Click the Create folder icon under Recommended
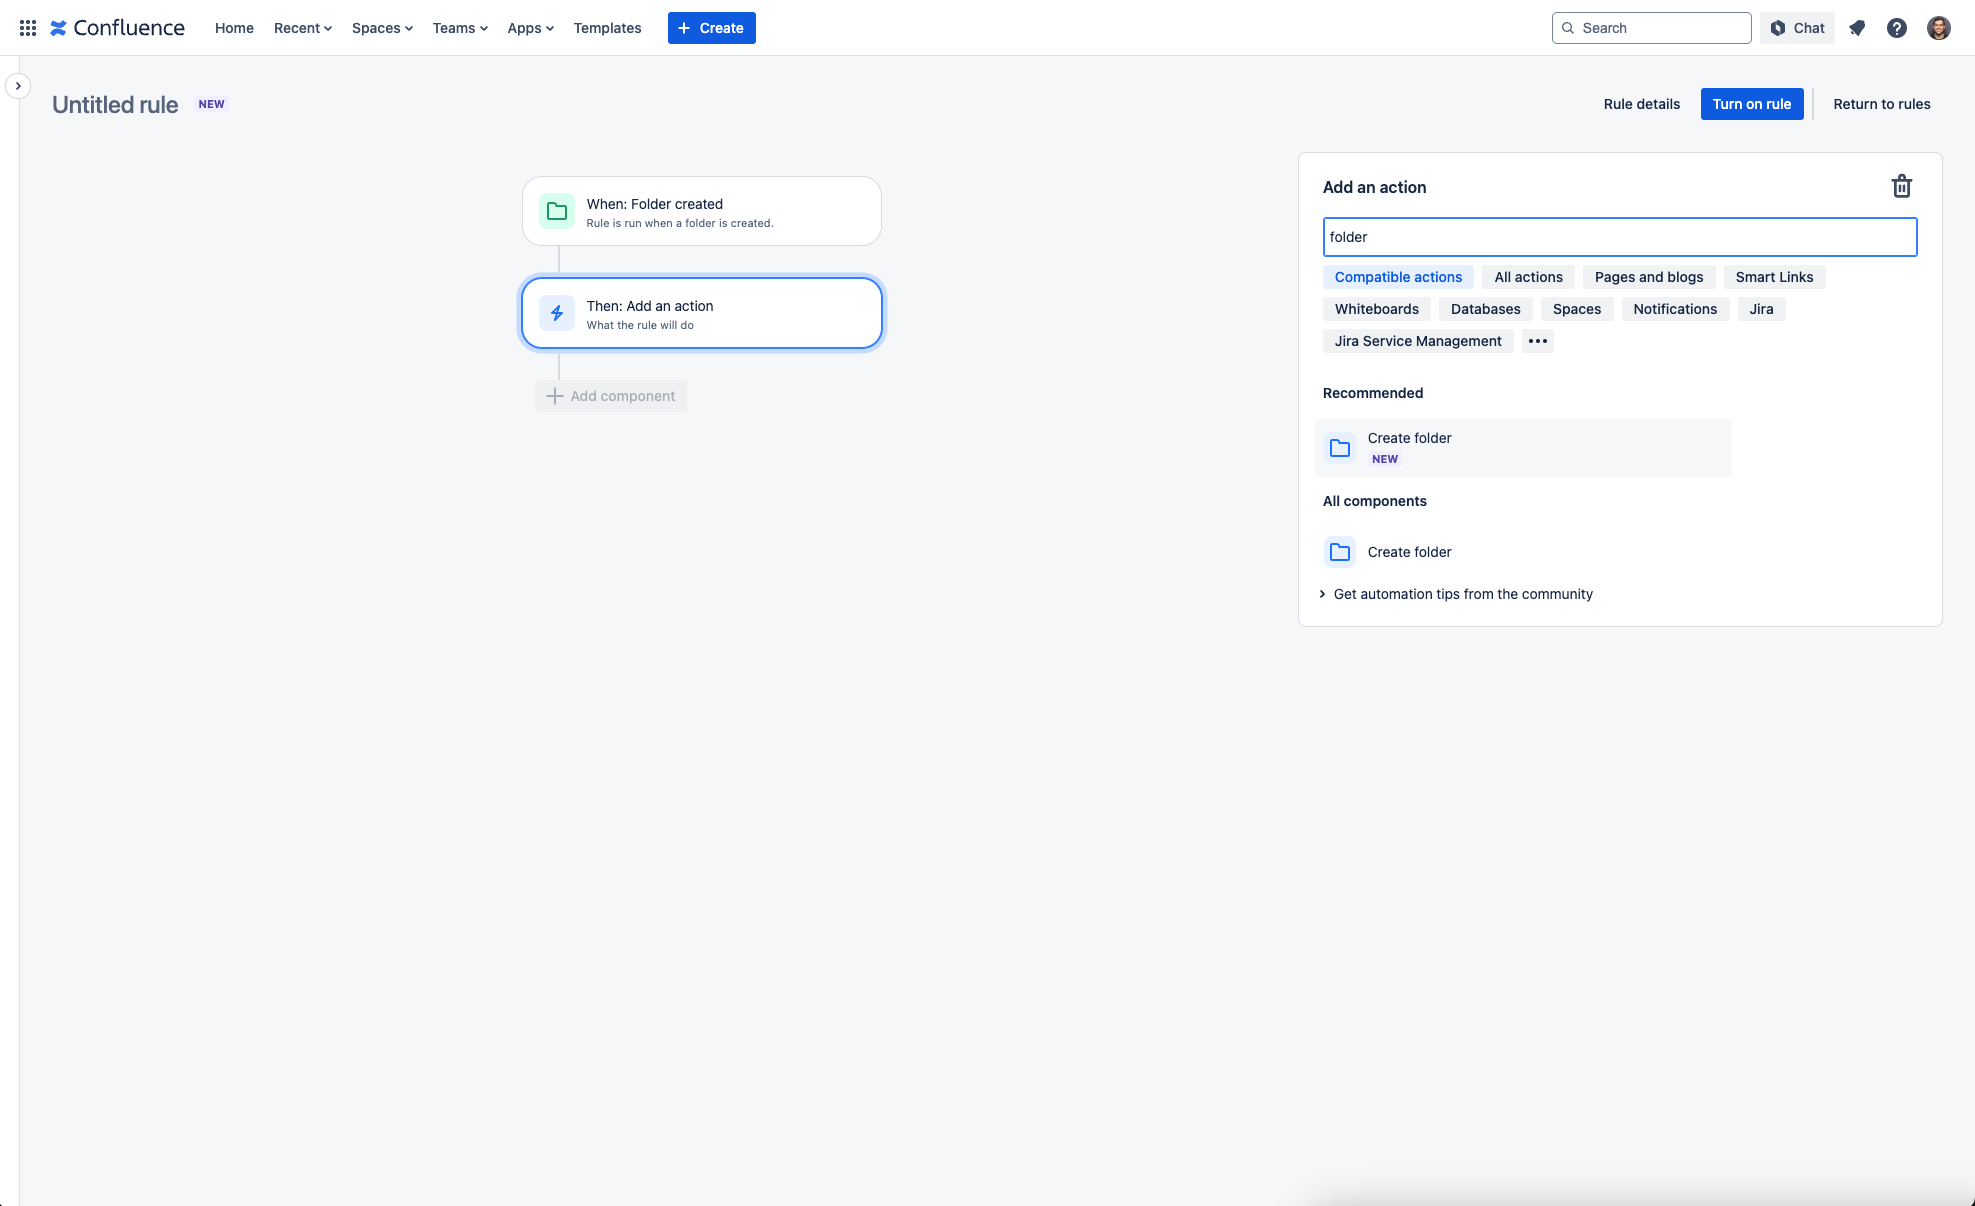 pyautogui.click(x=1339, y=447)
